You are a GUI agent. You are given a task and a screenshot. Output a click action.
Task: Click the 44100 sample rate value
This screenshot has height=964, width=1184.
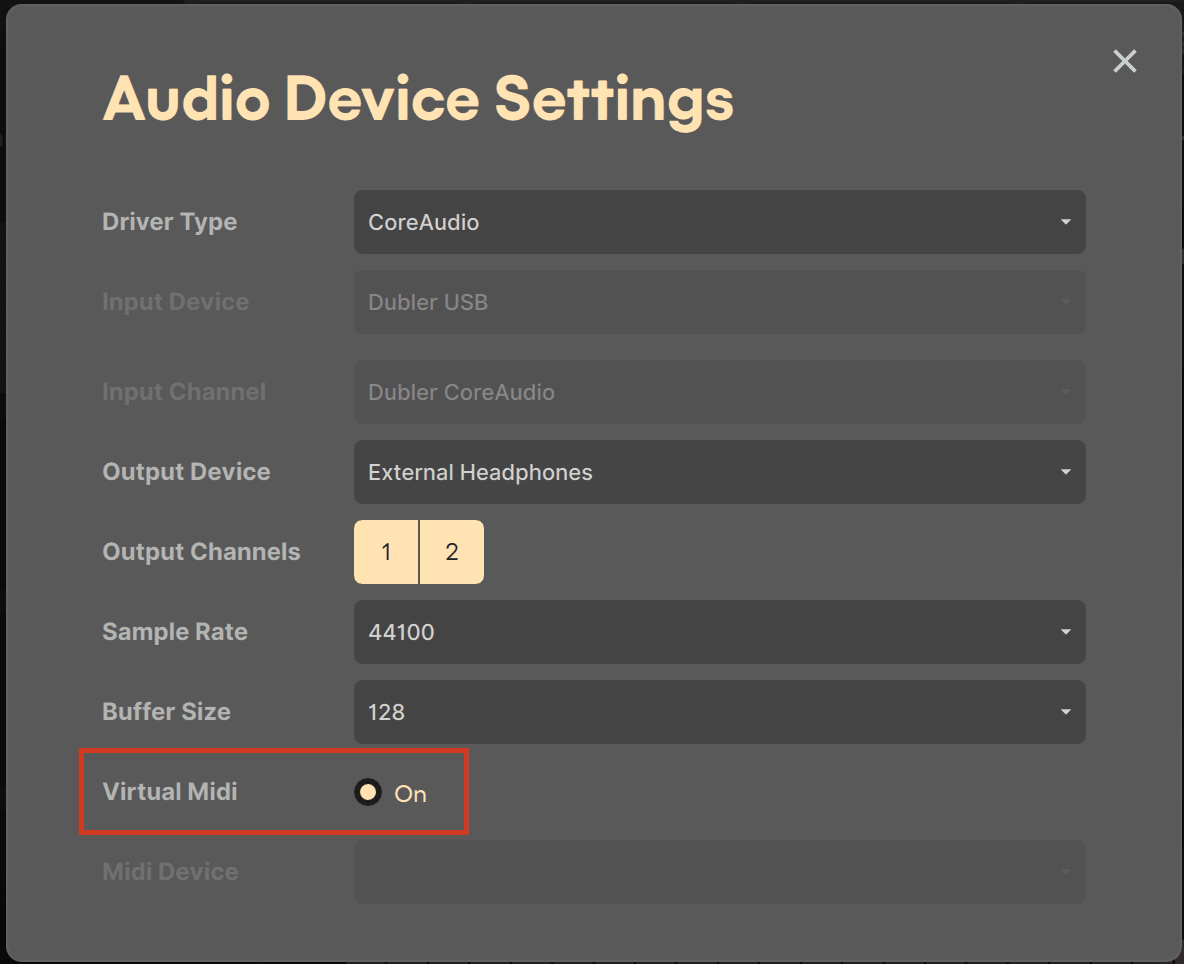point(401,632)
